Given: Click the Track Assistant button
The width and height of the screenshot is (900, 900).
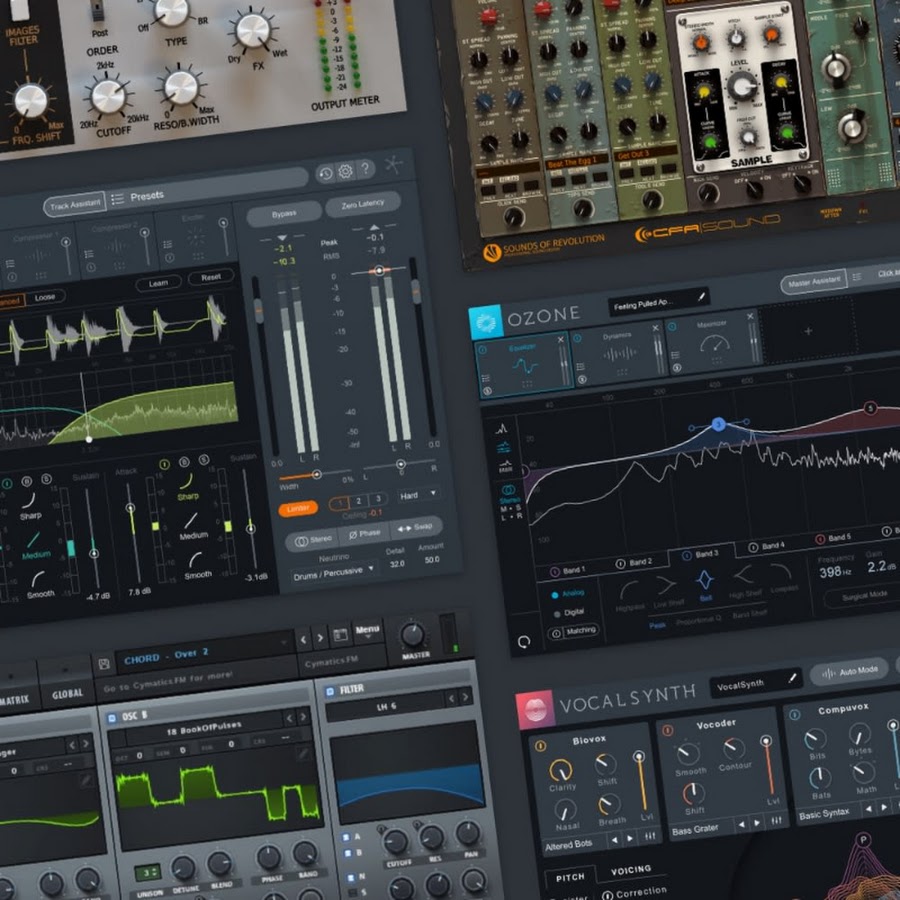Looking at the screenshot, I should tap(75, 204).
